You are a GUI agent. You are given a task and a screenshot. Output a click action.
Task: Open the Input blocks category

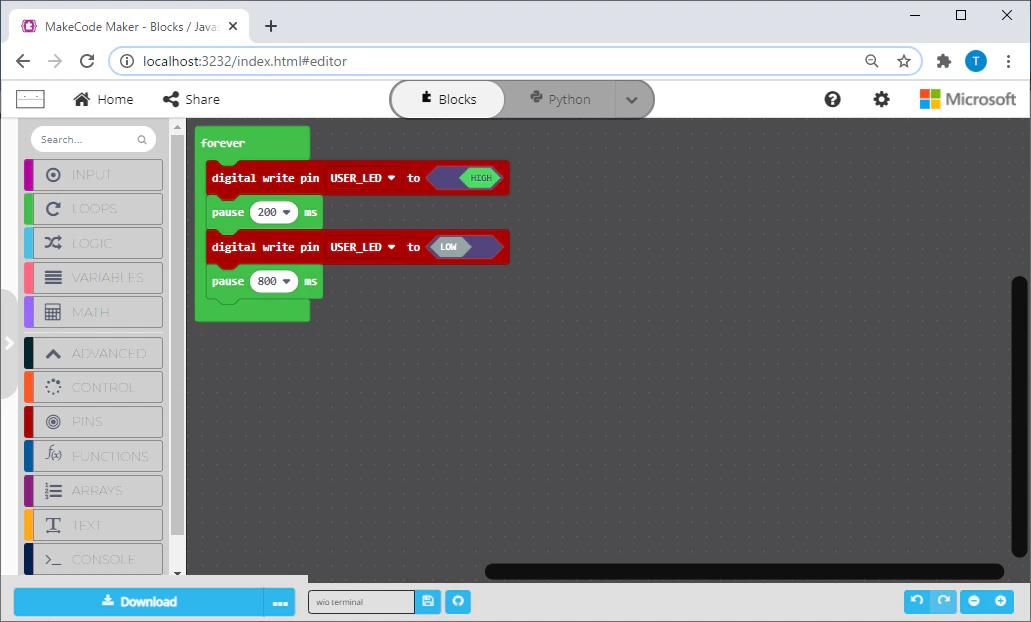pyautogui.click(x=93, y=174)
